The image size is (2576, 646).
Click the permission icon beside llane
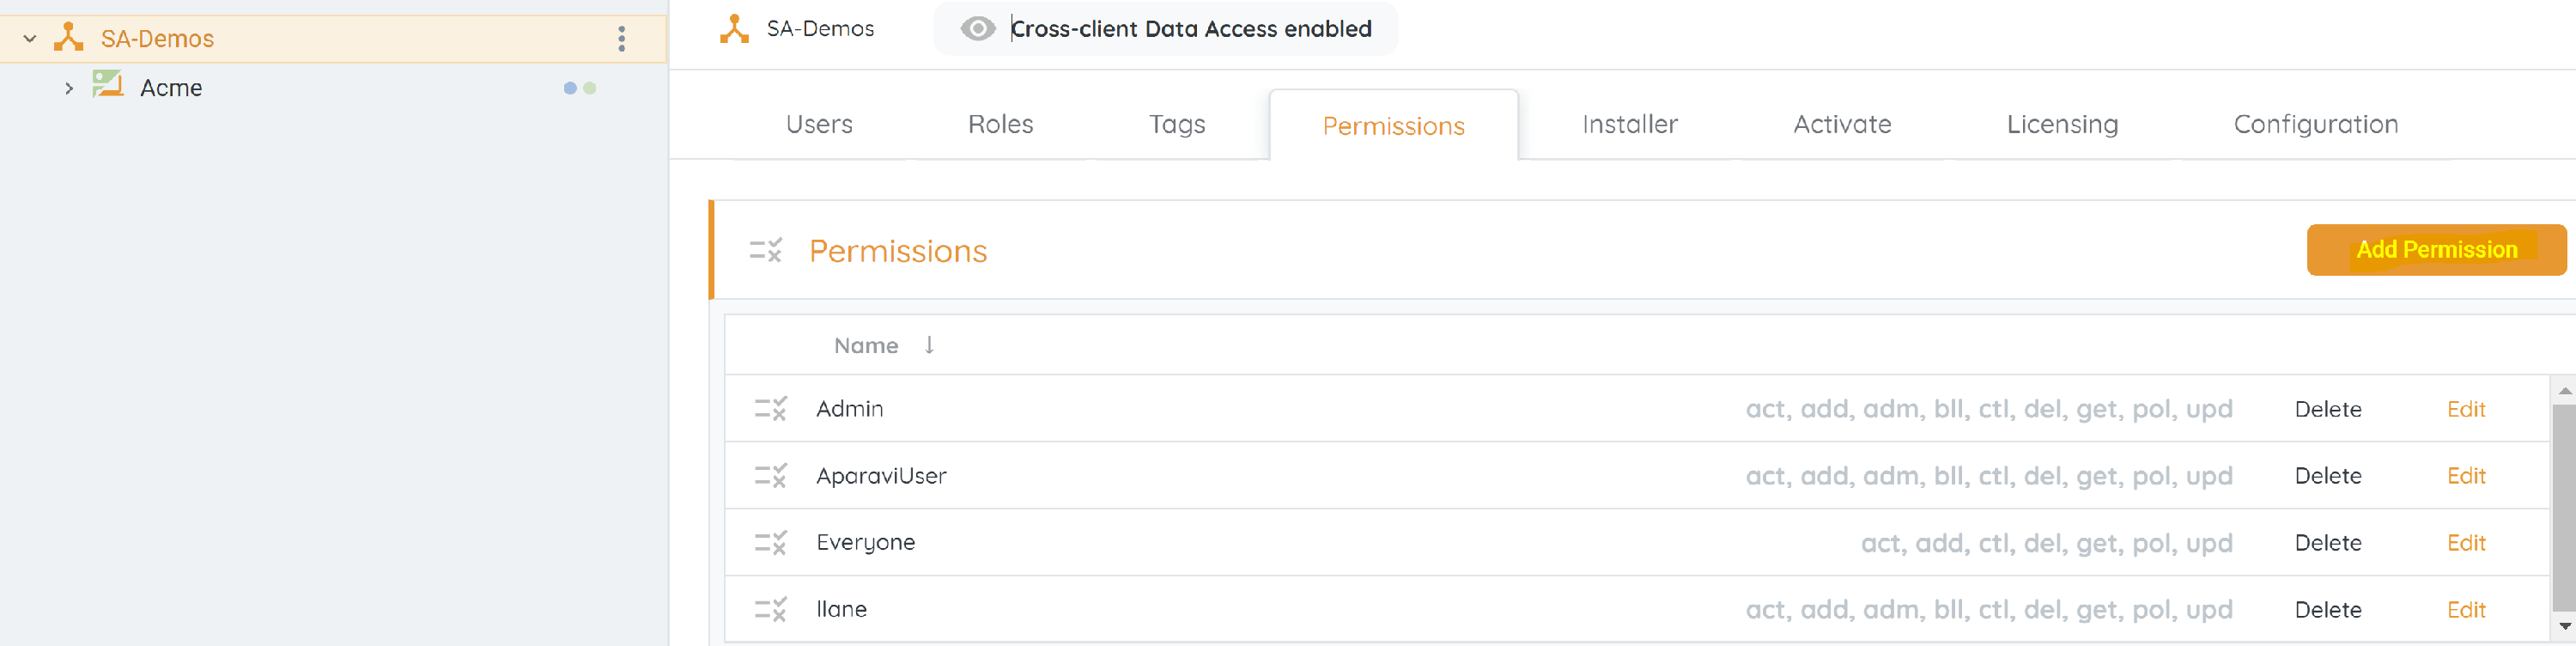(x=770, y=609)
